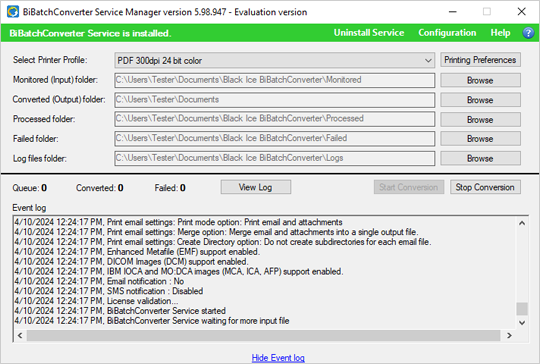Click the 'Converted: 0' counter

100,188
